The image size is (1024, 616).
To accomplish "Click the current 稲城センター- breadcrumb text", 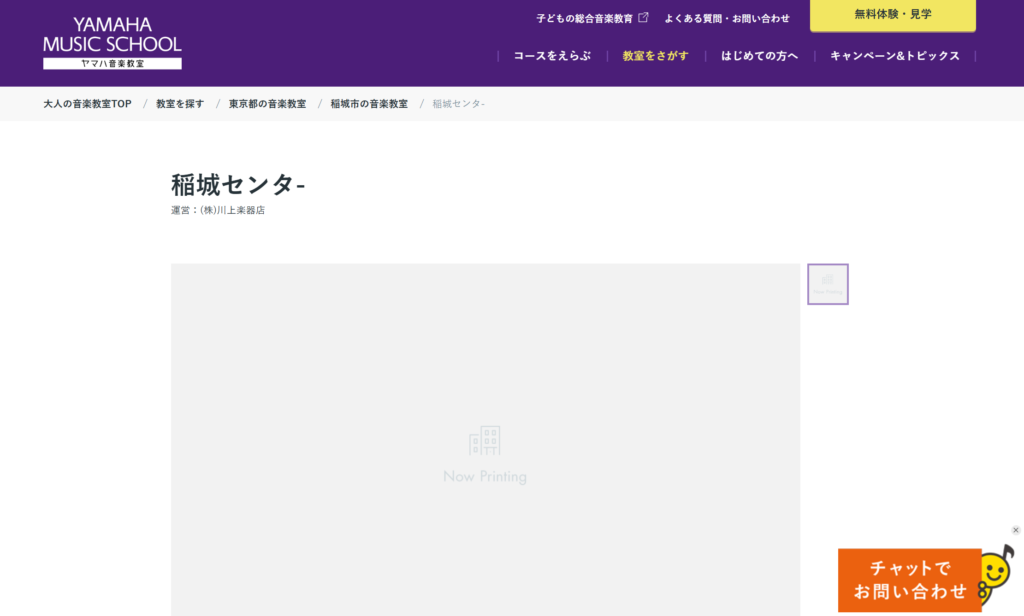I will [x=458, y=104].
